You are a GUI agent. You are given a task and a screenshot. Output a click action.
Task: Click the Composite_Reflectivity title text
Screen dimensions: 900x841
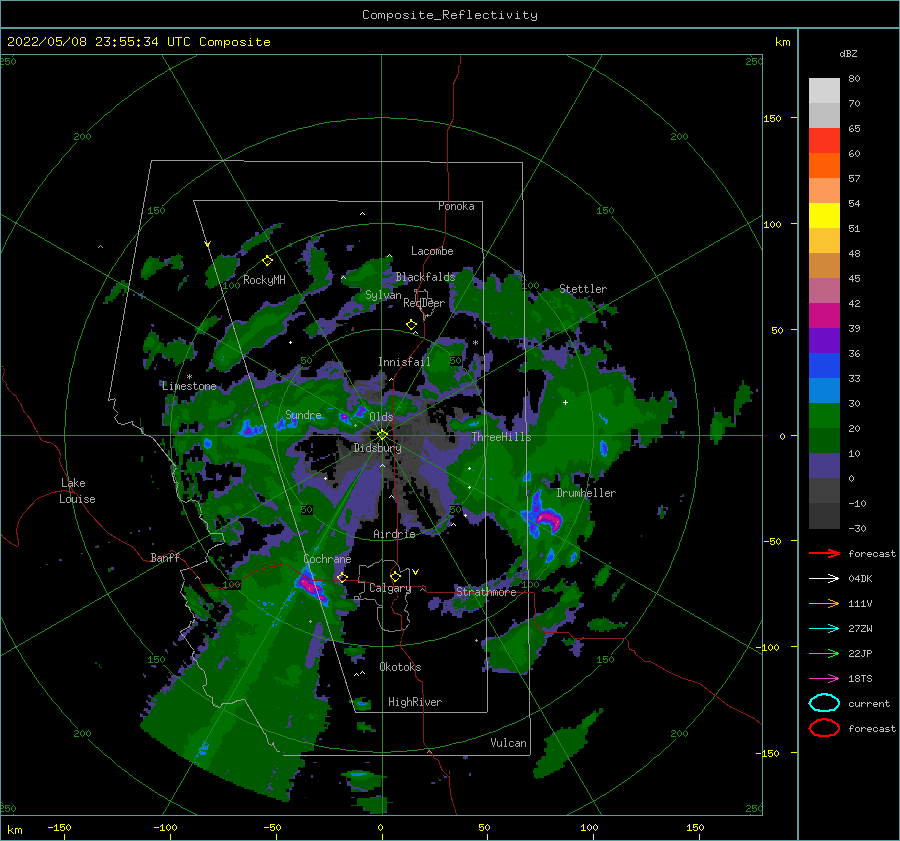[449, 15]
